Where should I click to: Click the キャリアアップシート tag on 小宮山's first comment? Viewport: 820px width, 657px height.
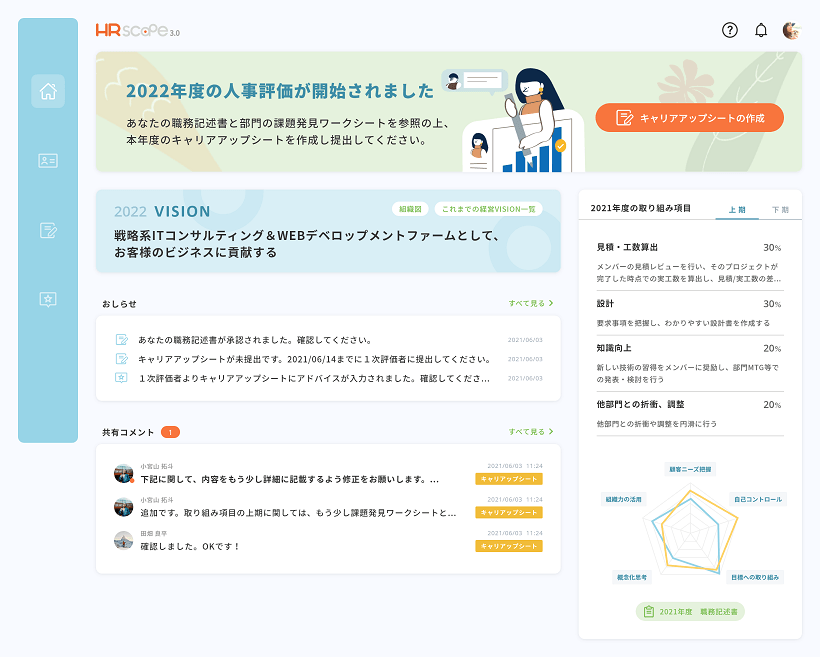(x=507, y=479)
